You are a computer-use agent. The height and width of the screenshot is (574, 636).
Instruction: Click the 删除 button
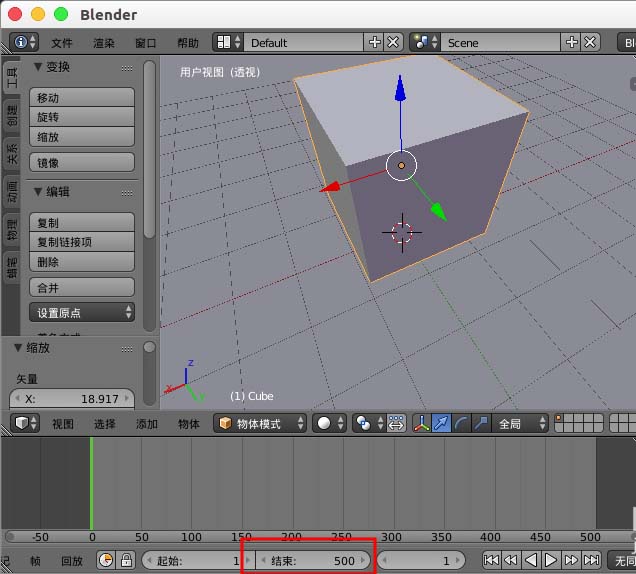coord(82,262)
